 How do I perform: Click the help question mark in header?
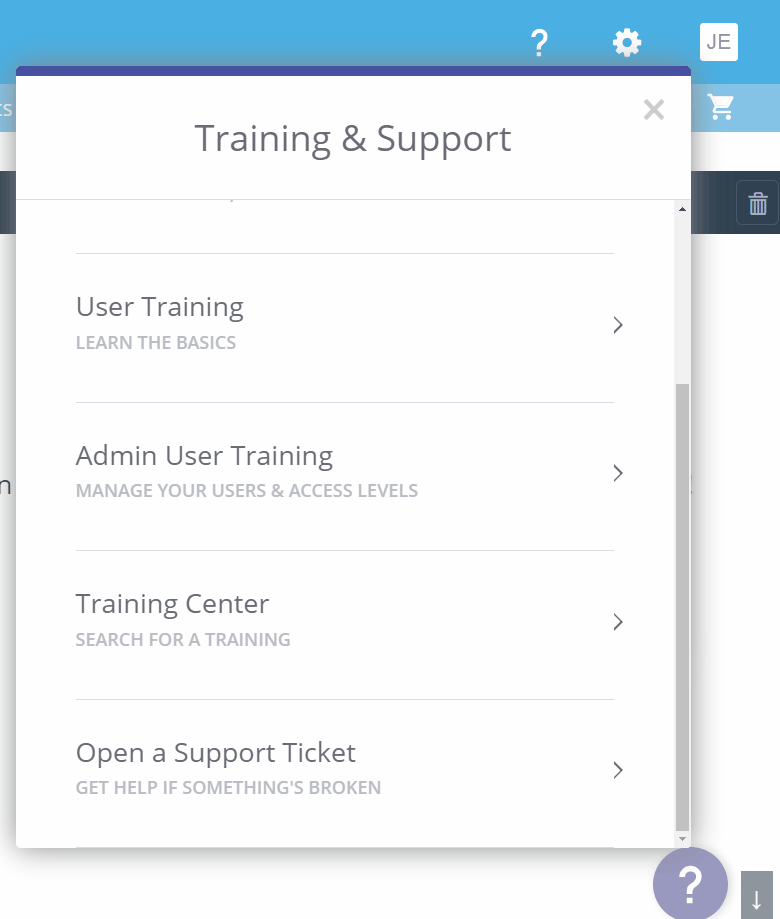539,43
